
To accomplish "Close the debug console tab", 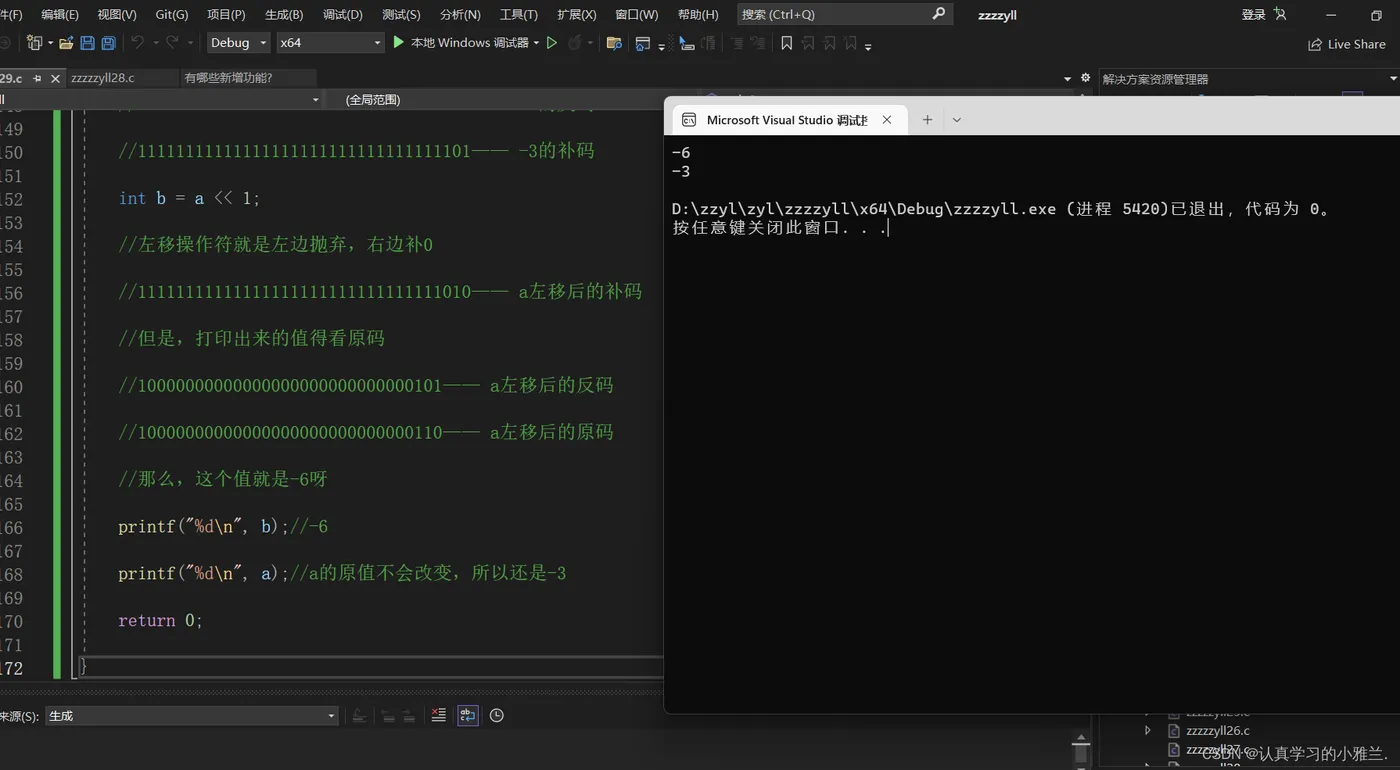I will click(x=887, y=120).
